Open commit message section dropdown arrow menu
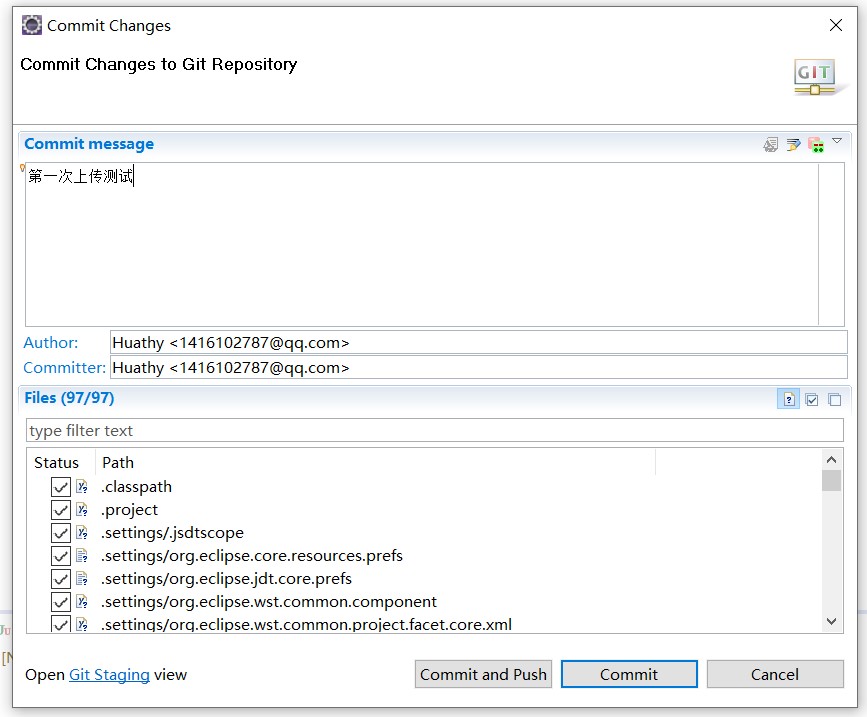The height and width of the screenshot is (717, 867). tap(837, 141)
